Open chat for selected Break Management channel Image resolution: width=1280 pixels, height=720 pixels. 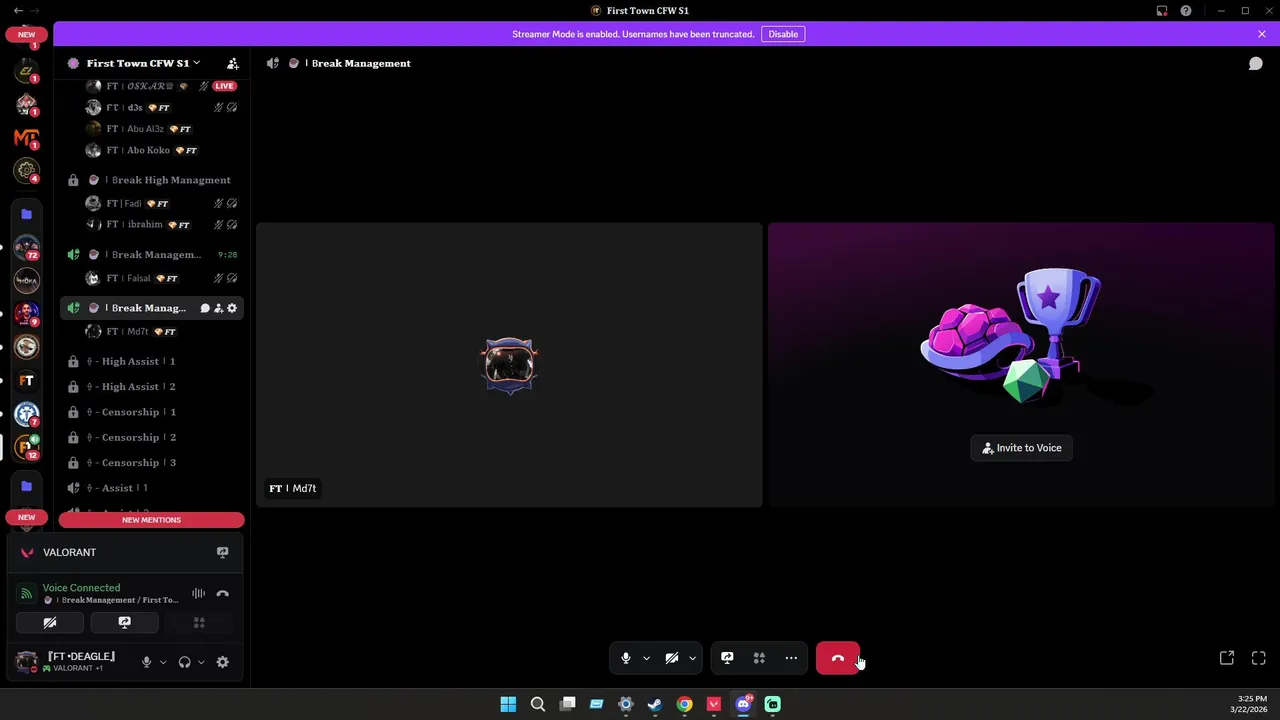tap(205, 308)
